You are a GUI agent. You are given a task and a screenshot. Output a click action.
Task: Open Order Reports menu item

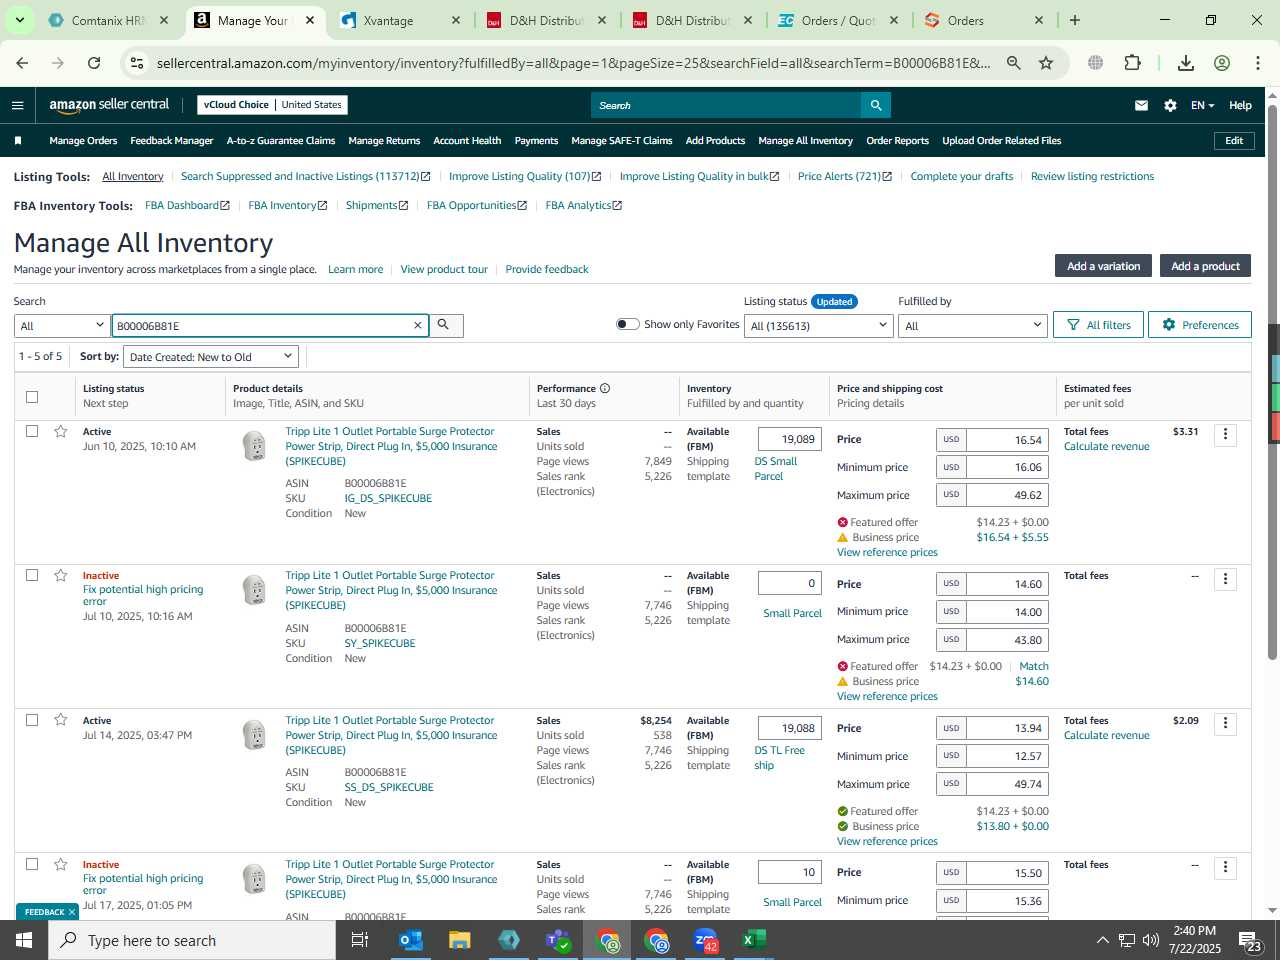pyautogui.click(x=897, y=141)
